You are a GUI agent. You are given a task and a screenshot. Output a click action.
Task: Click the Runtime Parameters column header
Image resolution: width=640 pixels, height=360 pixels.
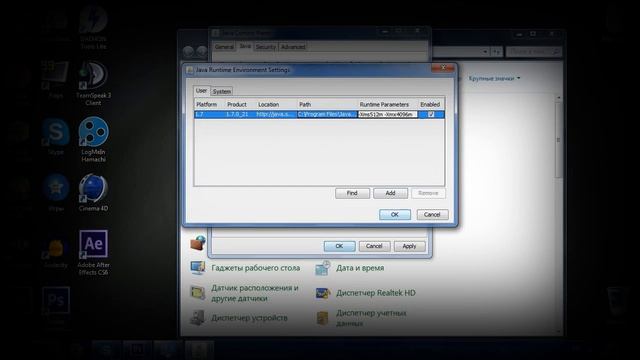[x=388, y=104]
